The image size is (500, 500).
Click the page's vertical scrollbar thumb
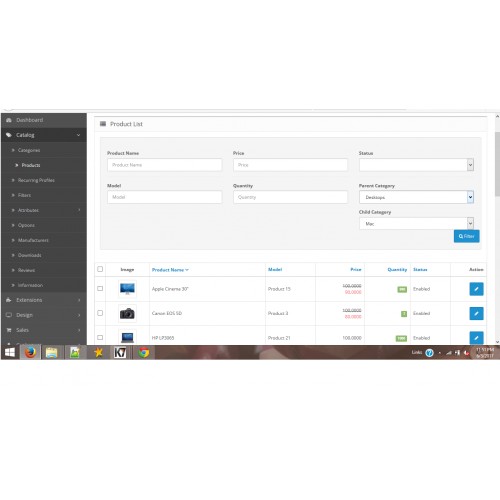(x=497, y=163)
